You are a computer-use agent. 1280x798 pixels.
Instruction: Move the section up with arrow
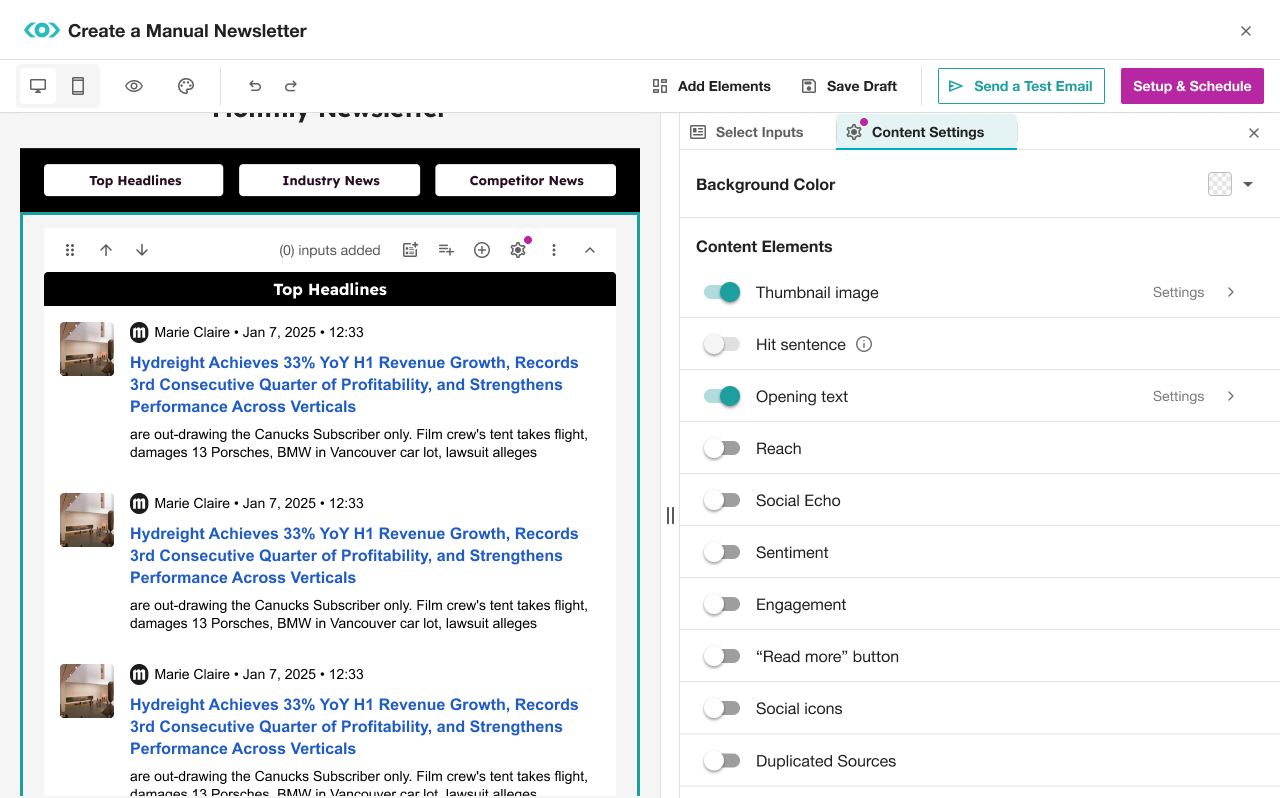coord(106,250)
